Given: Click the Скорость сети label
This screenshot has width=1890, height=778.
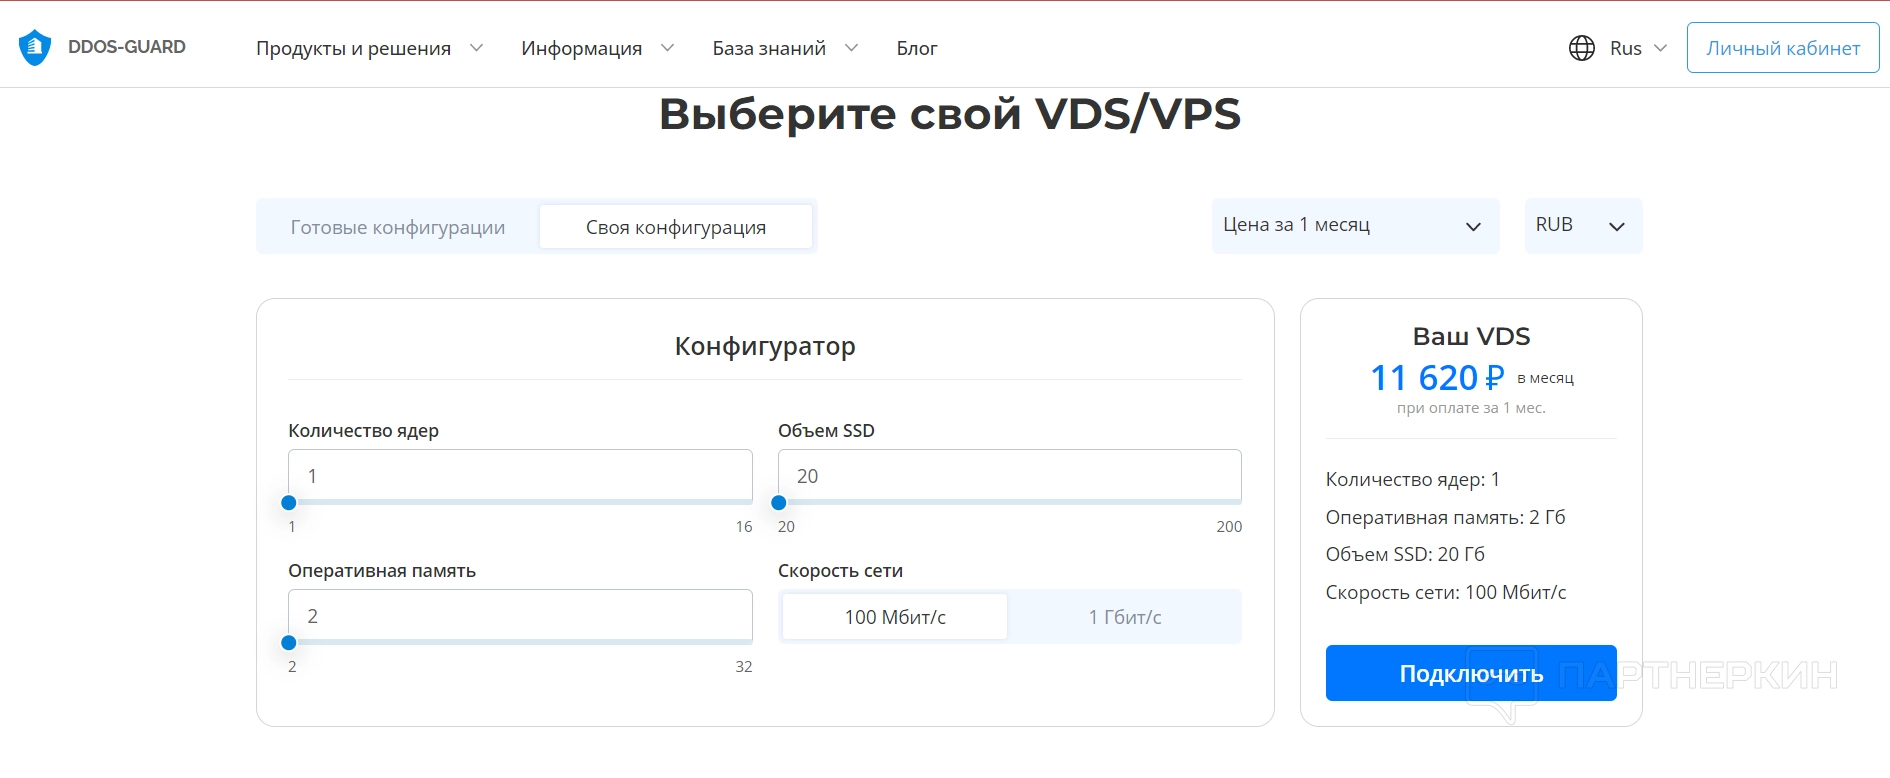Looking at the screenshot, I should (840, 571).
